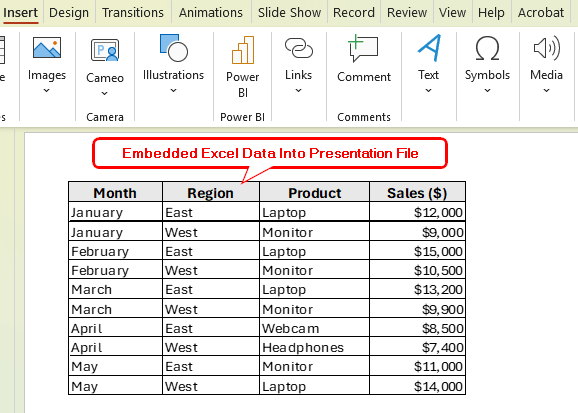This screenshot has width=578, height=413.
Task: Click the $9,000 sales cell
Action: (x=417, y=232)
